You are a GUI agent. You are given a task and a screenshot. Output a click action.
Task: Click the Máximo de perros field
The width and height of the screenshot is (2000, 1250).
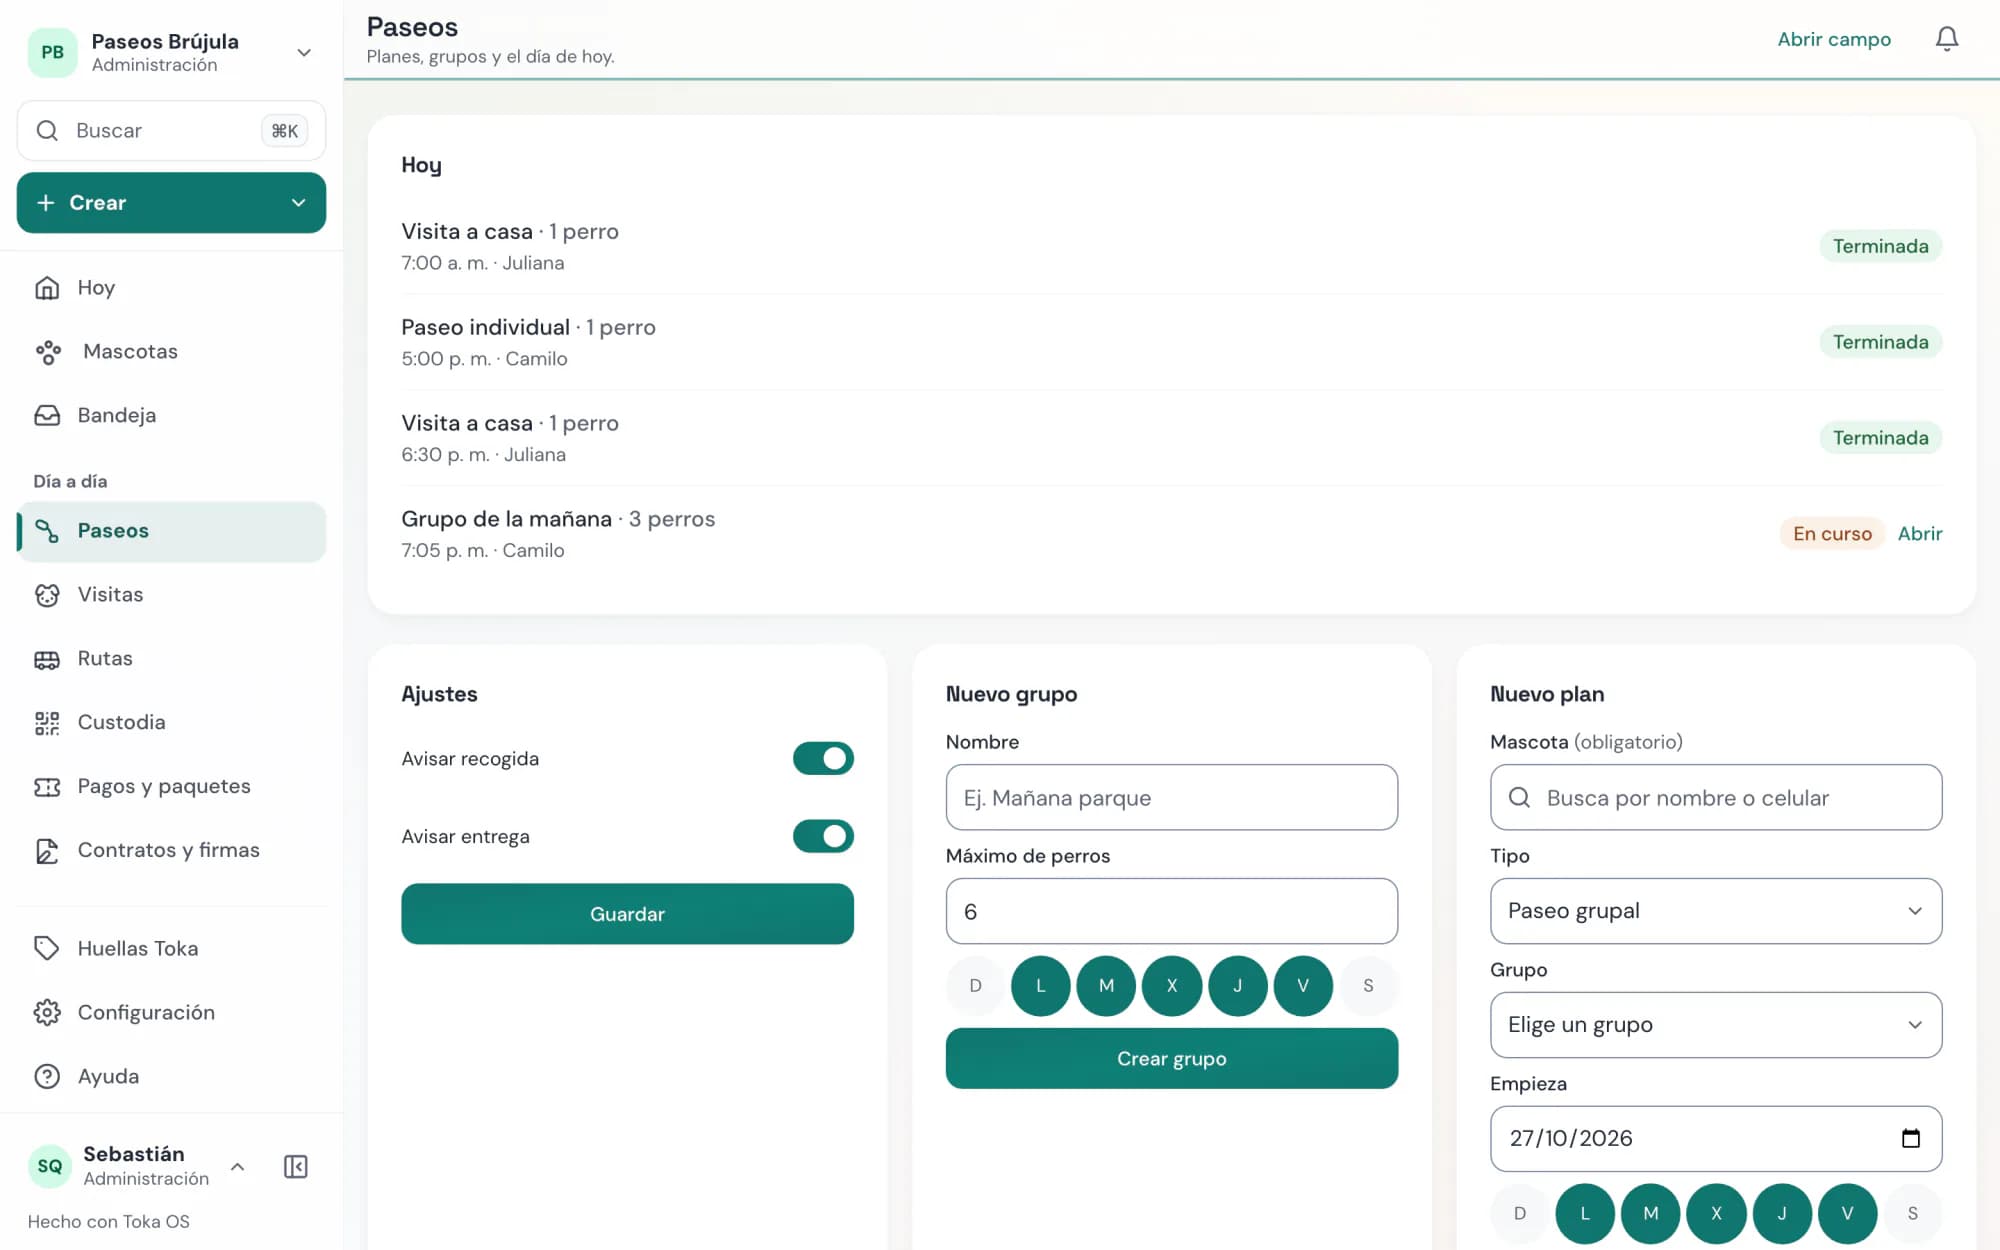click(x=1172, y=911)
